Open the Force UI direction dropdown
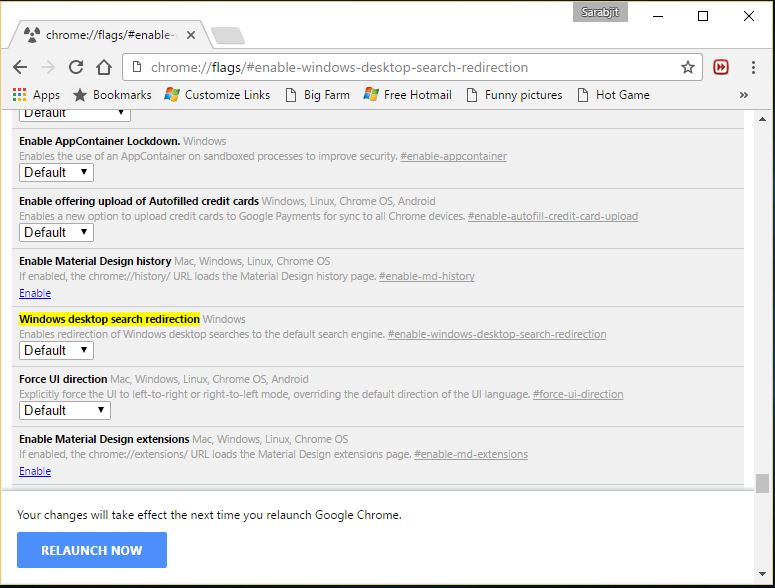 click(65, 410)
